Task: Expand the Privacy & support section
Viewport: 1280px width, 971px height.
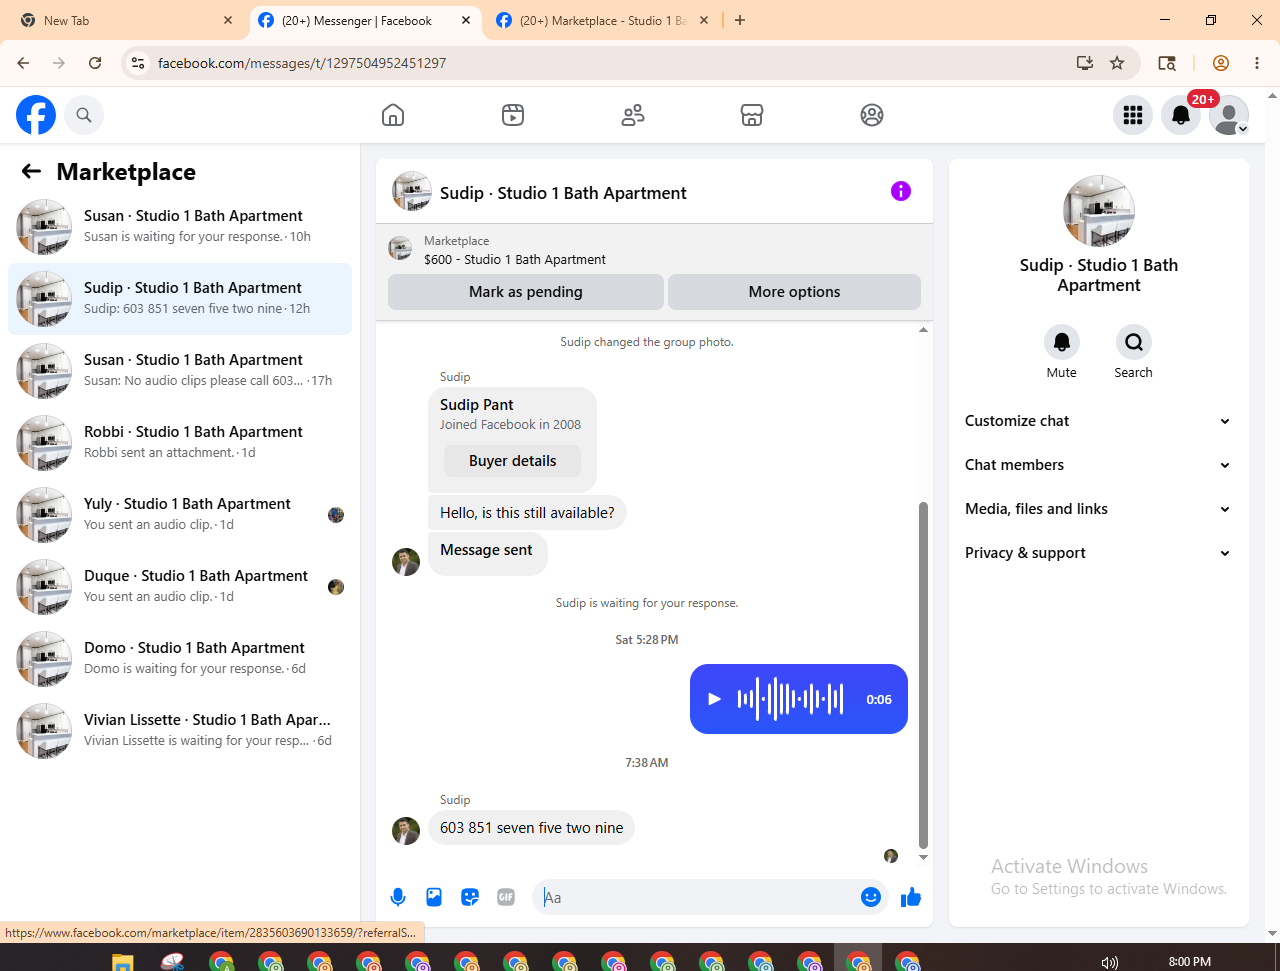Action: pyautogui.click(x=1098, y=553)
